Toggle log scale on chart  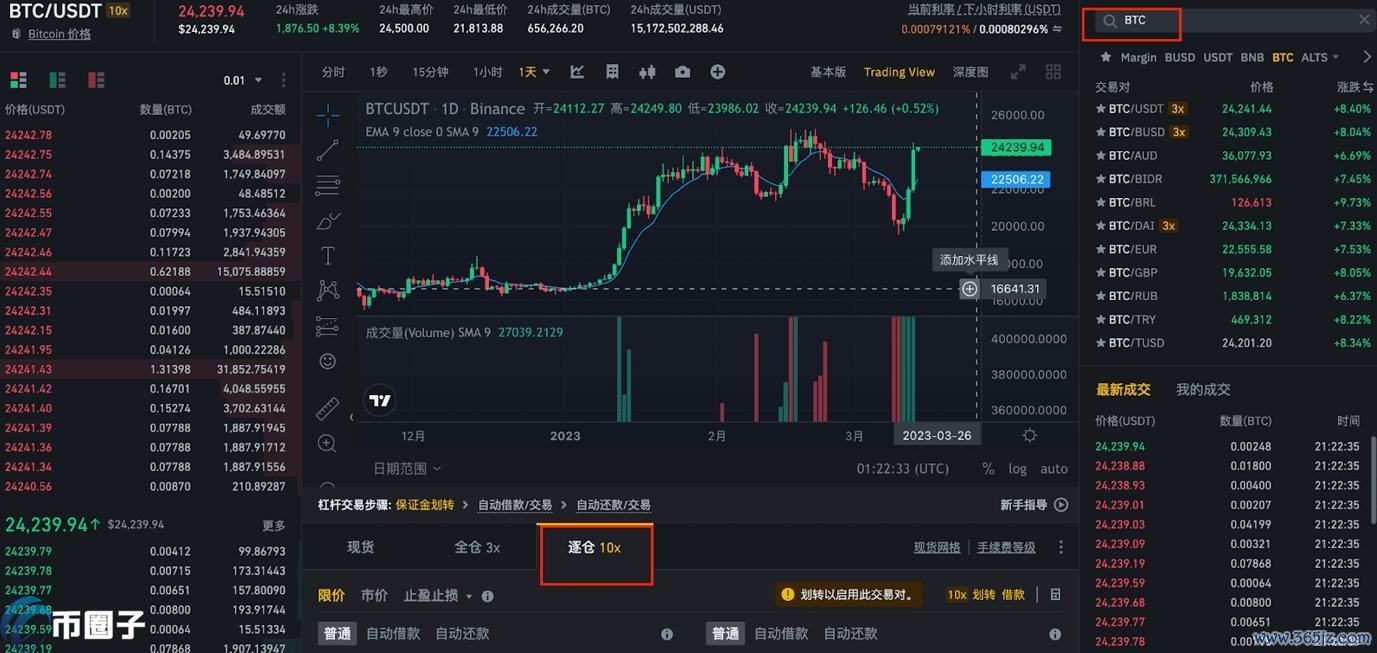[1018, 468]
